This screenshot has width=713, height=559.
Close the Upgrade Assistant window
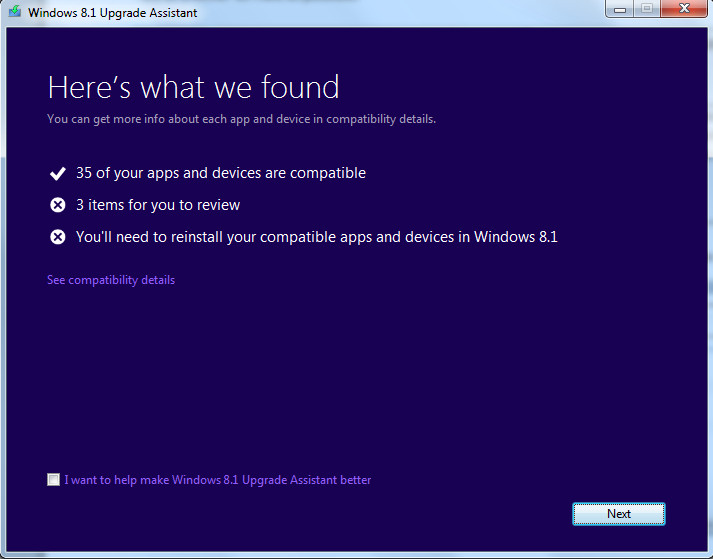[x=684, y=9]
